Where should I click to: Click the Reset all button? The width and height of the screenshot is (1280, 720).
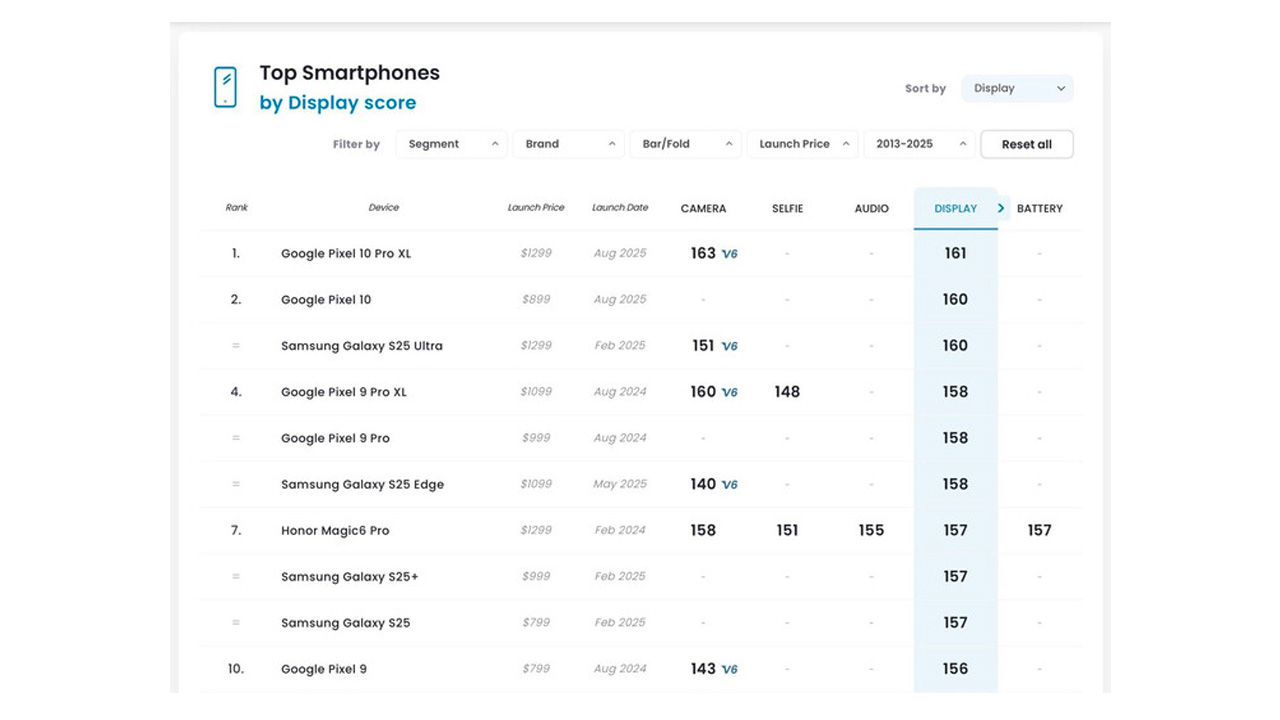pos(1027,144)
